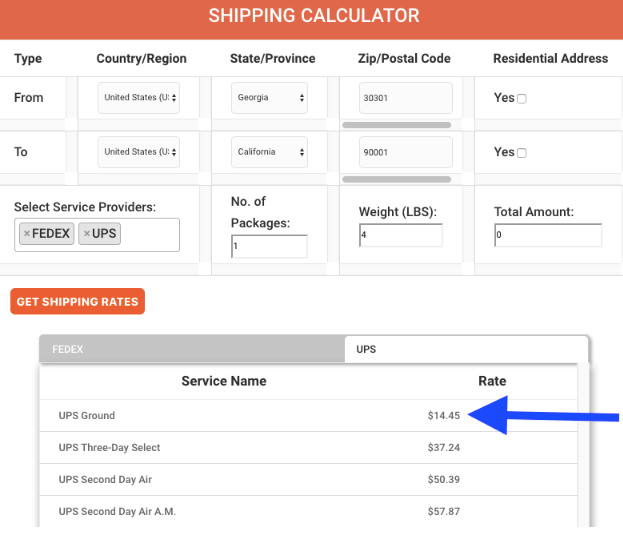Click the Weight (LBS) input field
This screenshot has height=549, width=623.
pyautogui.click(x=401, y=235)
